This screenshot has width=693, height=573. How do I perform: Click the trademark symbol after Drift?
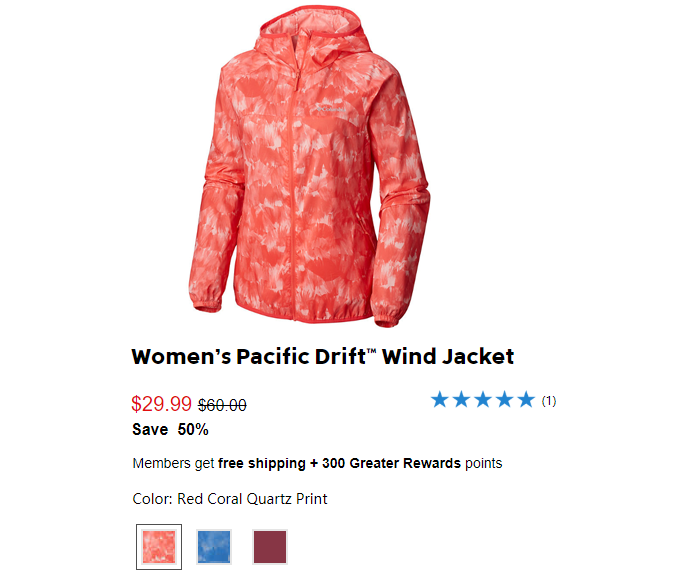[372, 351]
